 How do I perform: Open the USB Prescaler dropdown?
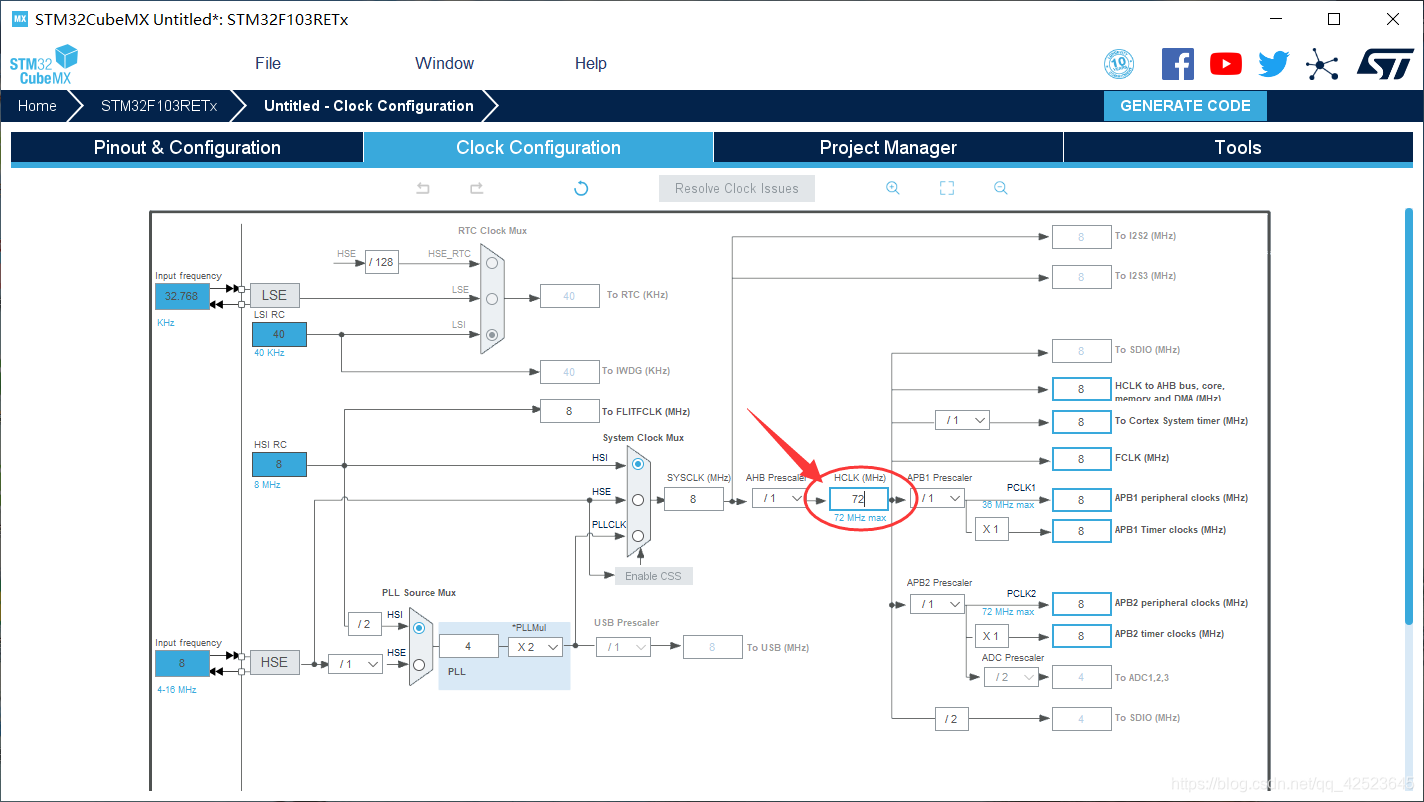(x=623, y=647)
